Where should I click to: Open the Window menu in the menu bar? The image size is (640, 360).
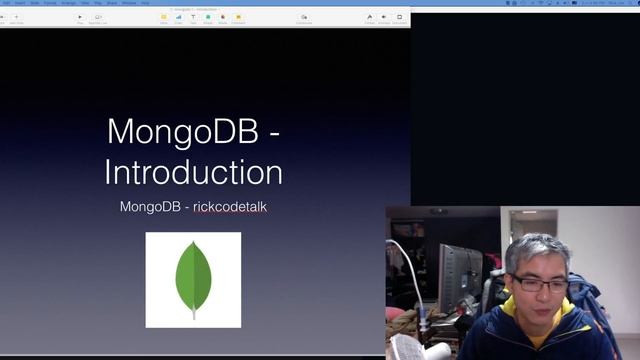click(129, 3)
